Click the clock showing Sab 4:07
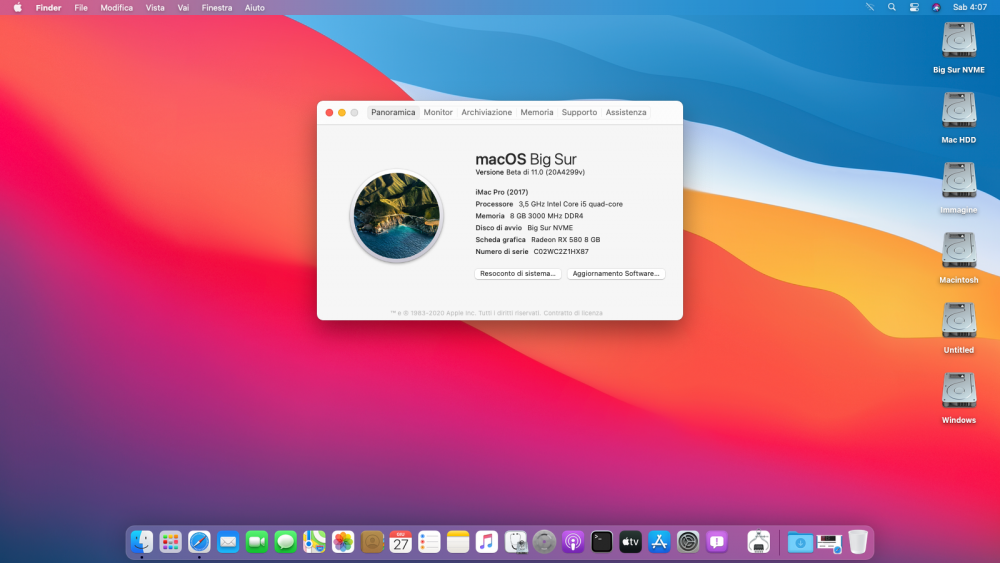 tap(970, 8)
